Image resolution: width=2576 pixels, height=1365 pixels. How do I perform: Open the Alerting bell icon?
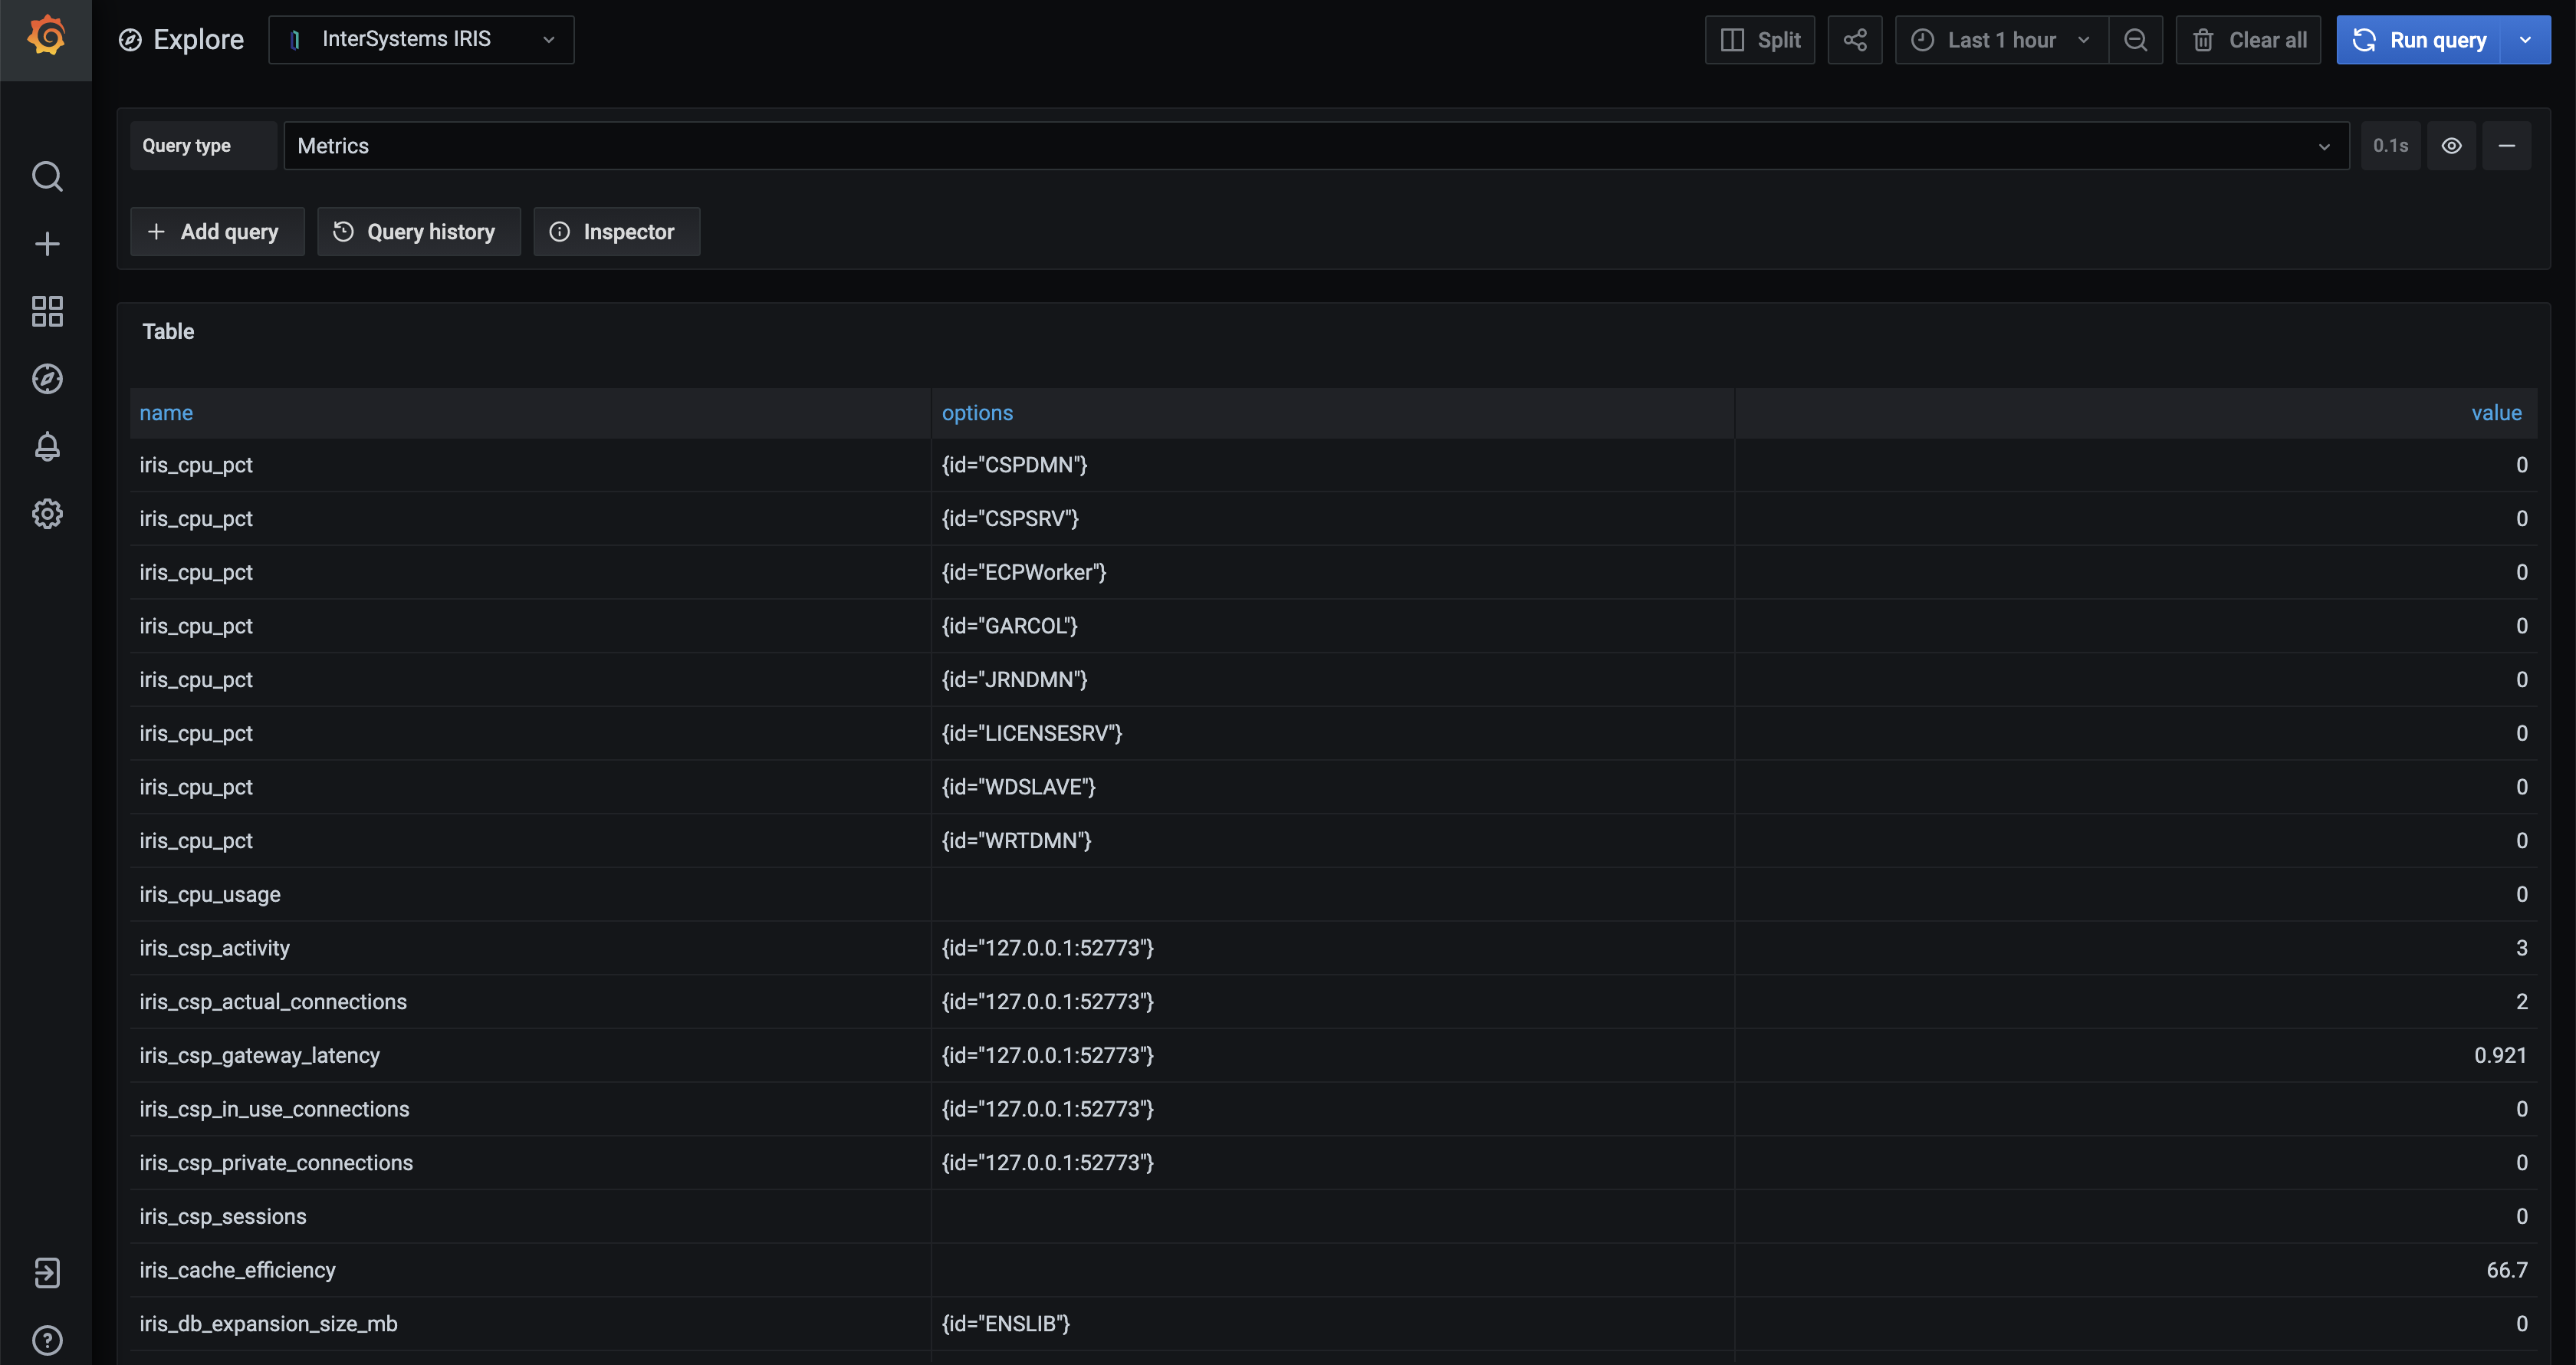(x=47, y=446)
